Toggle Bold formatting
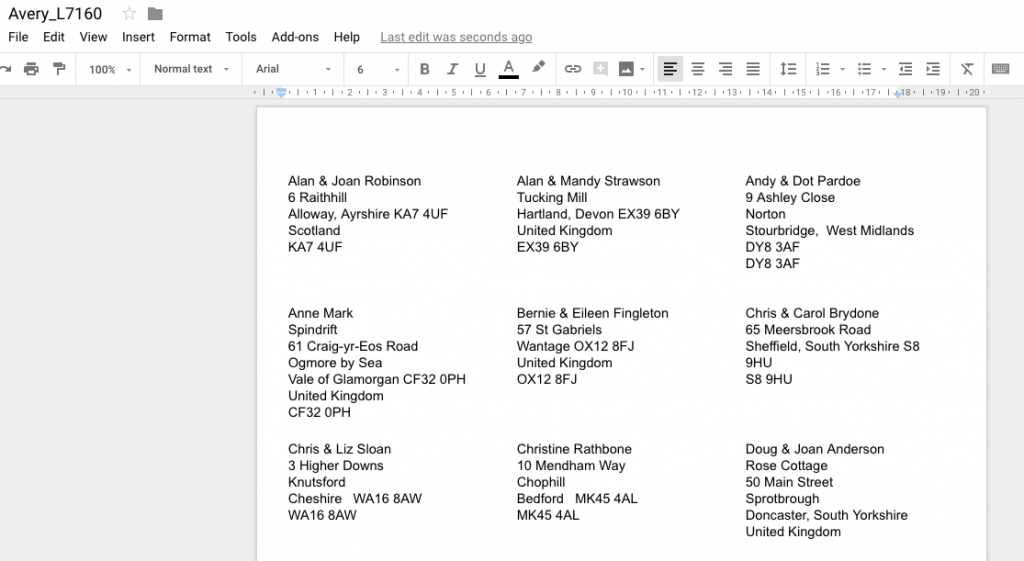The height and width of the screenshot is (561, 1024). pos(424,69)
